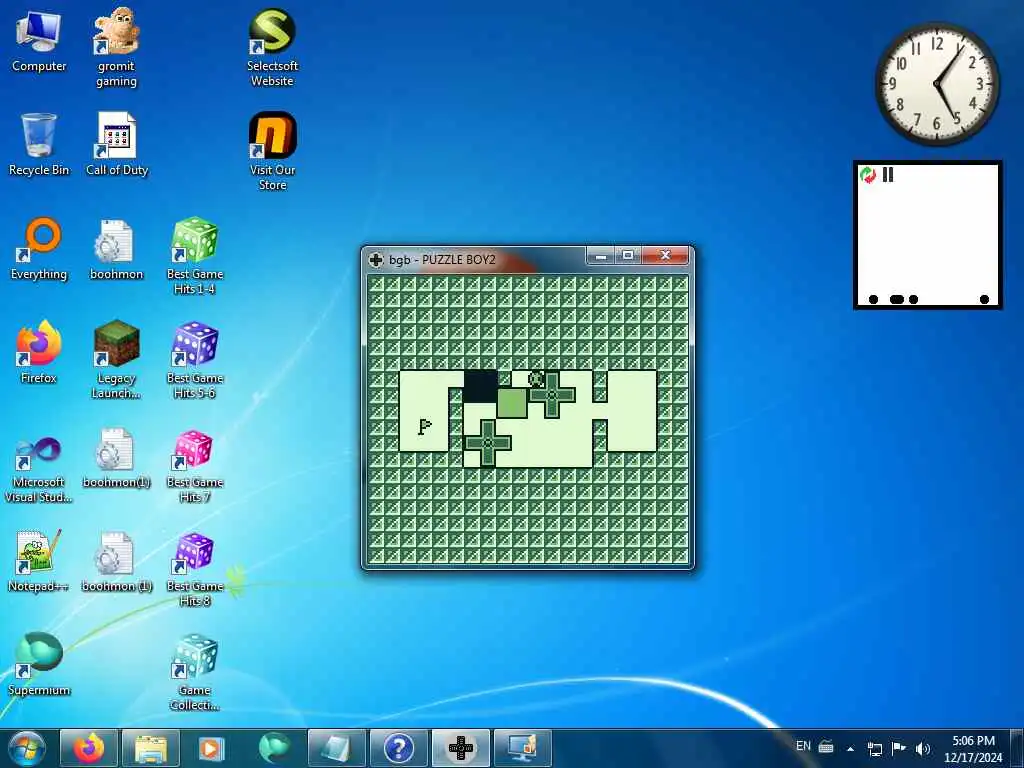Click the refresh arrows icon in the gadget

868,175
